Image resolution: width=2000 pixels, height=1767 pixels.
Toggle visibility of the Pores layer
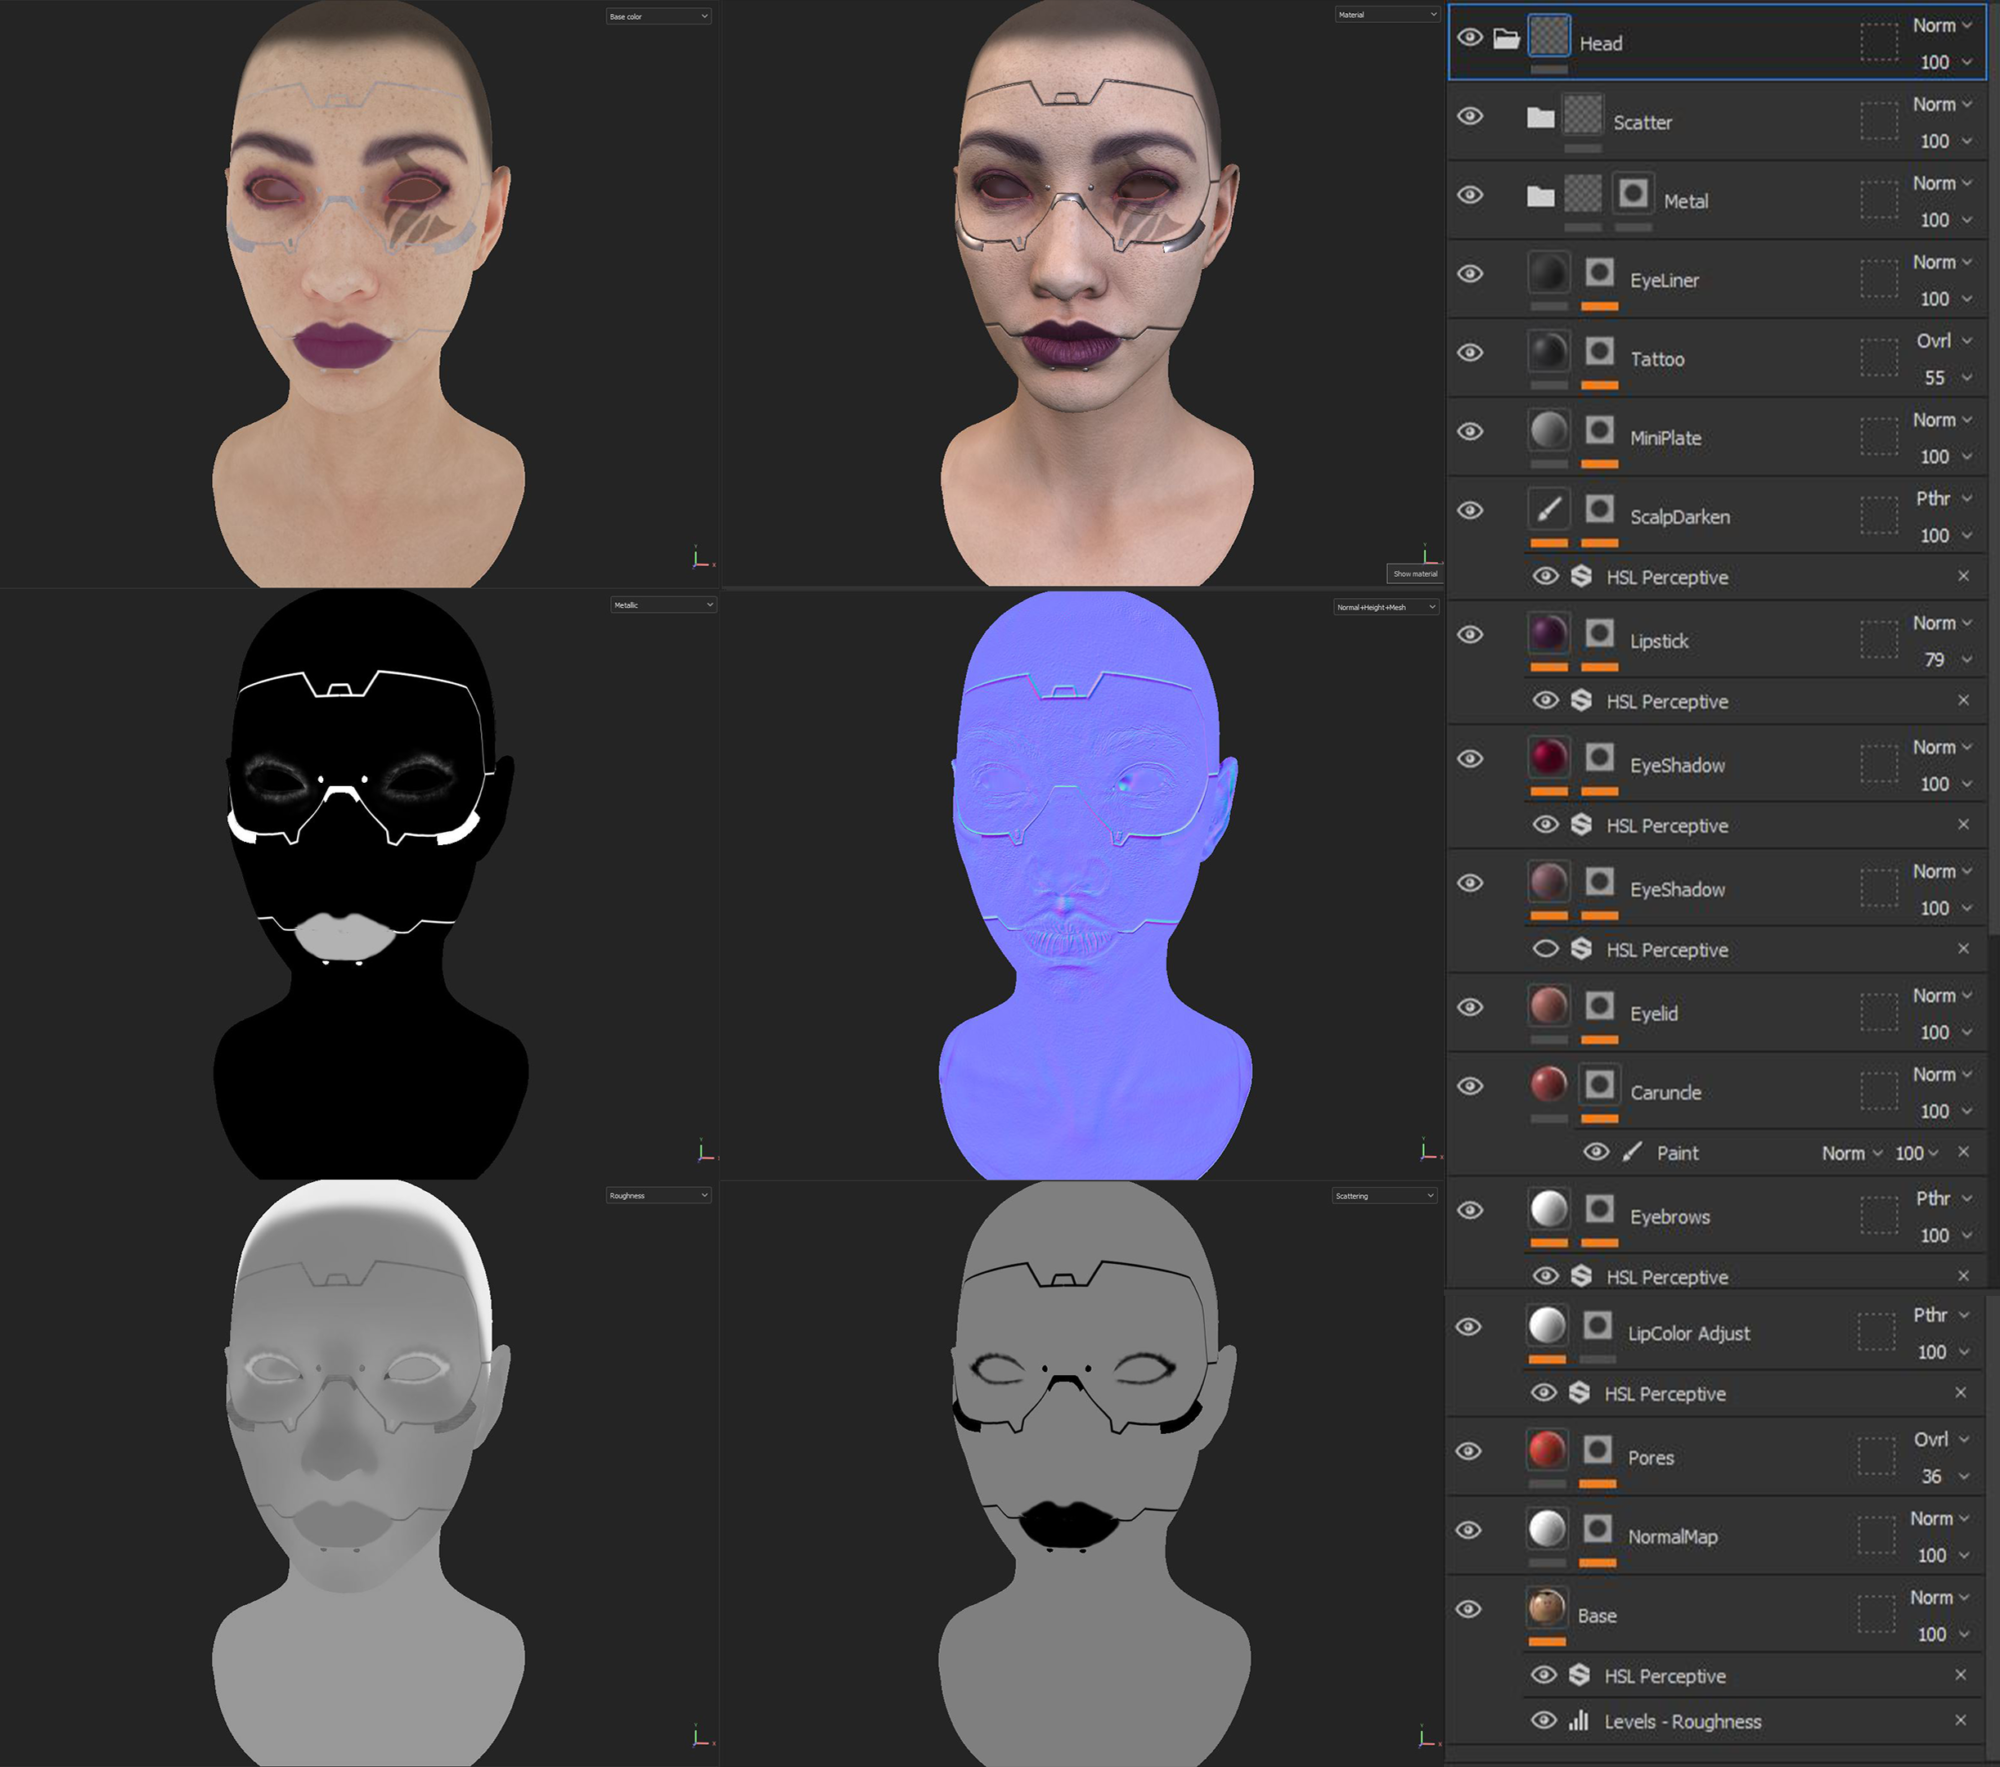pyautogui.click(x=1468, y=1450)
